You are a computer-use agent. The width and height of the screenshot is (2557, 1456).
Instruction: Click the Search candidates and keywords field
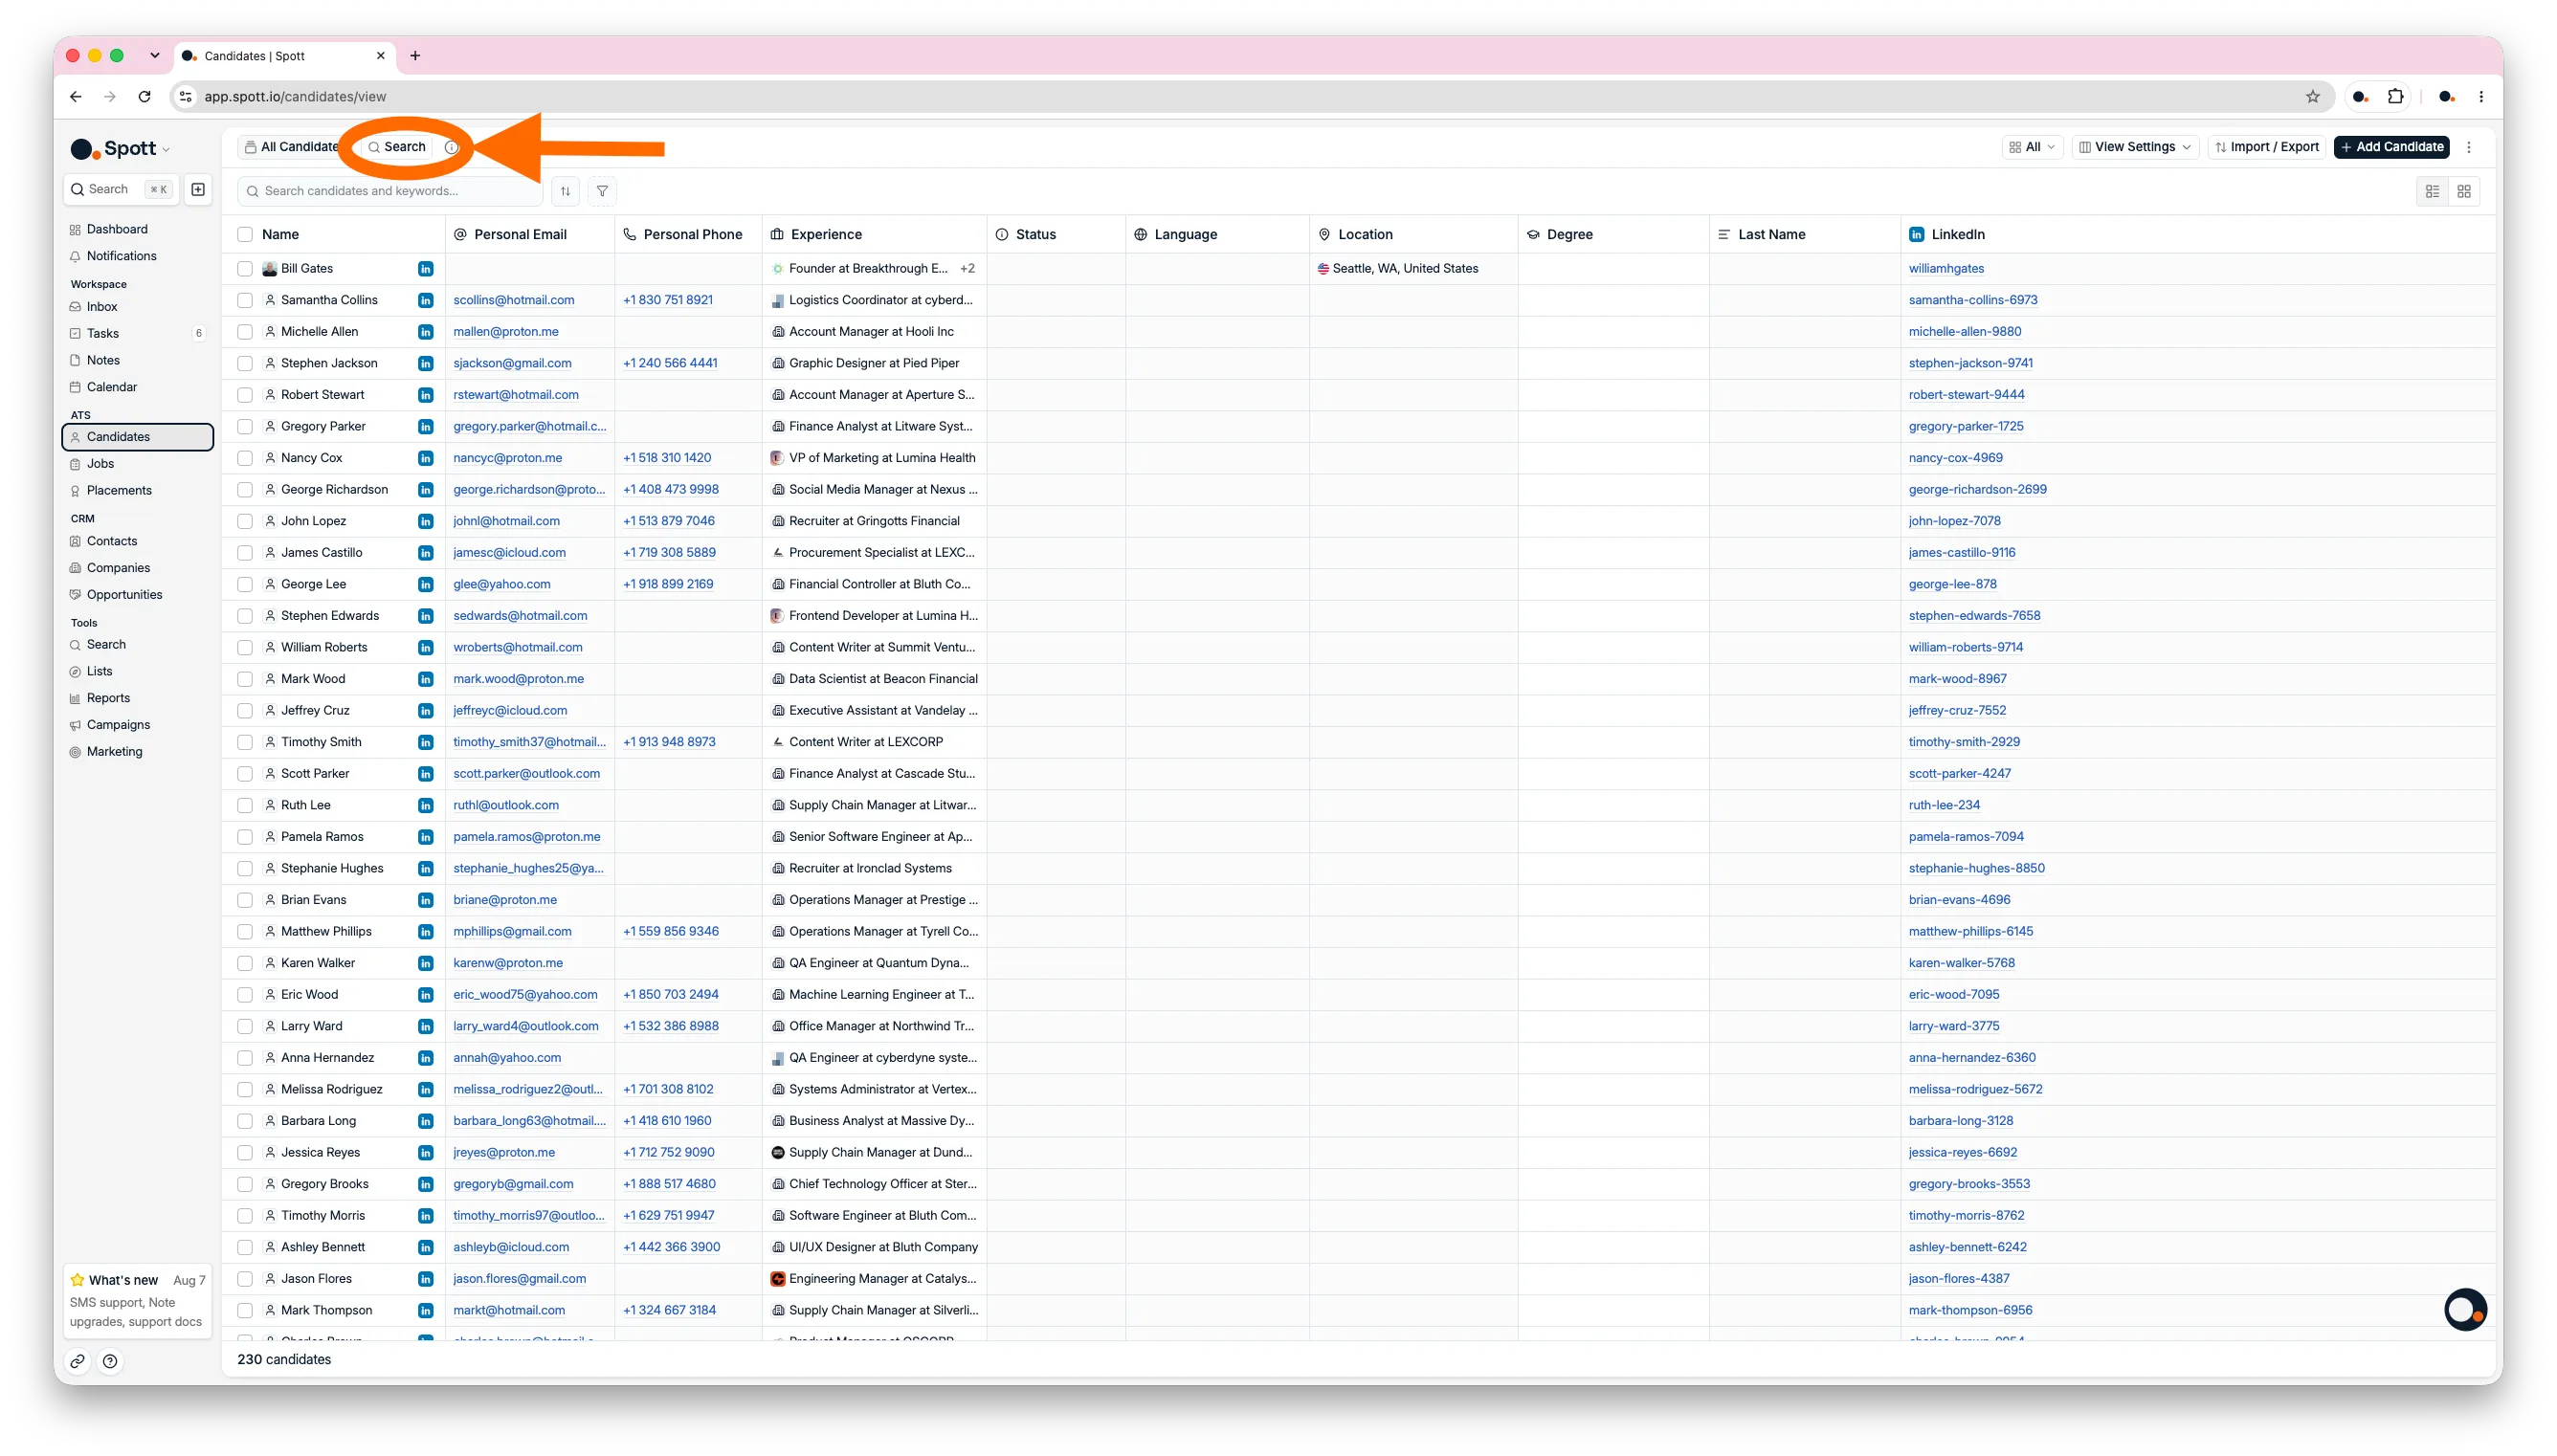[390, 191]
